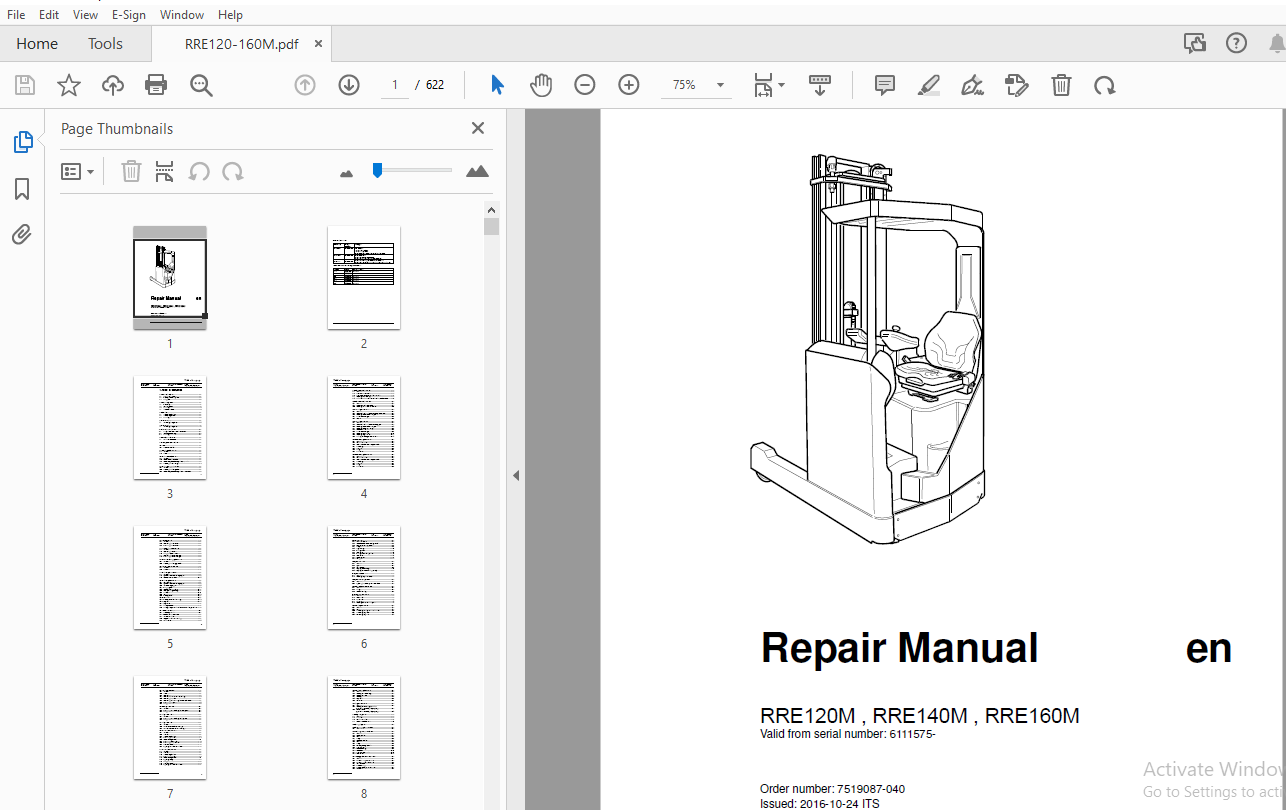Bookmark the file with the star icon
The height and width of the screenshot is (810, 1286).
[x=69, y=86]
